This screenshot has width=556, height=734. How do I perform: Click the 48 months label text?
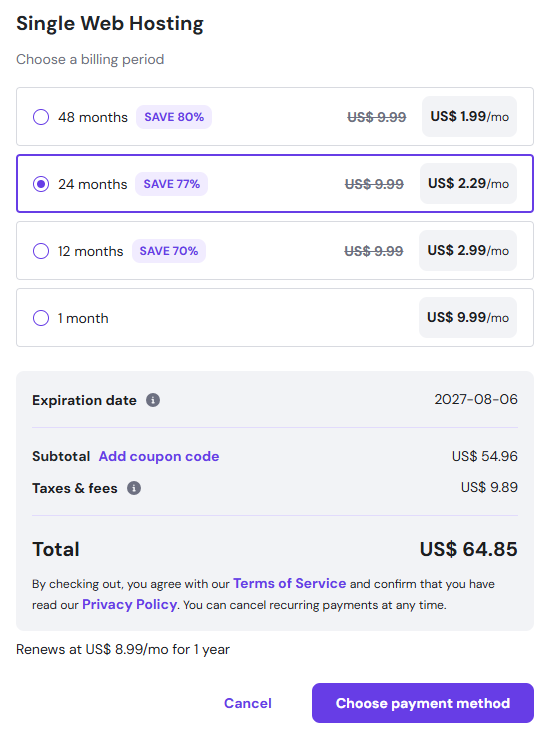[93, 117]
